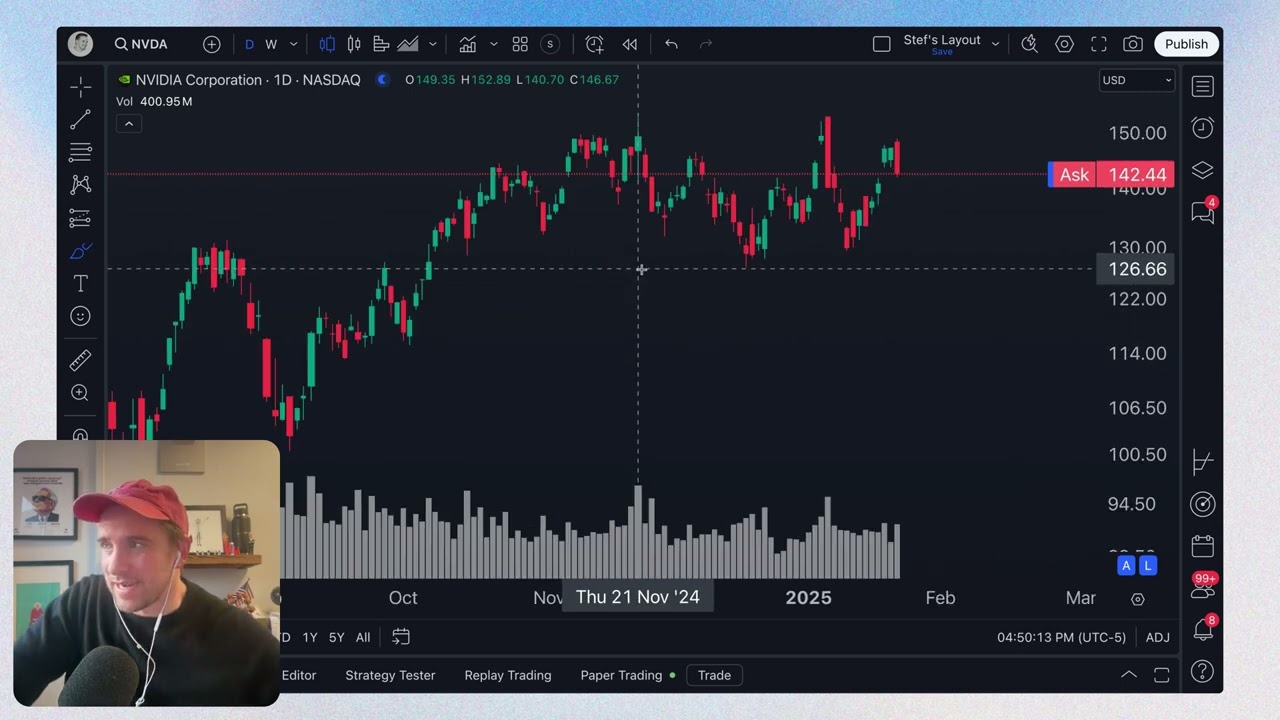Open the price scale settings gear
Viewport: 1280px width, 720px height.
(1138, 599)
